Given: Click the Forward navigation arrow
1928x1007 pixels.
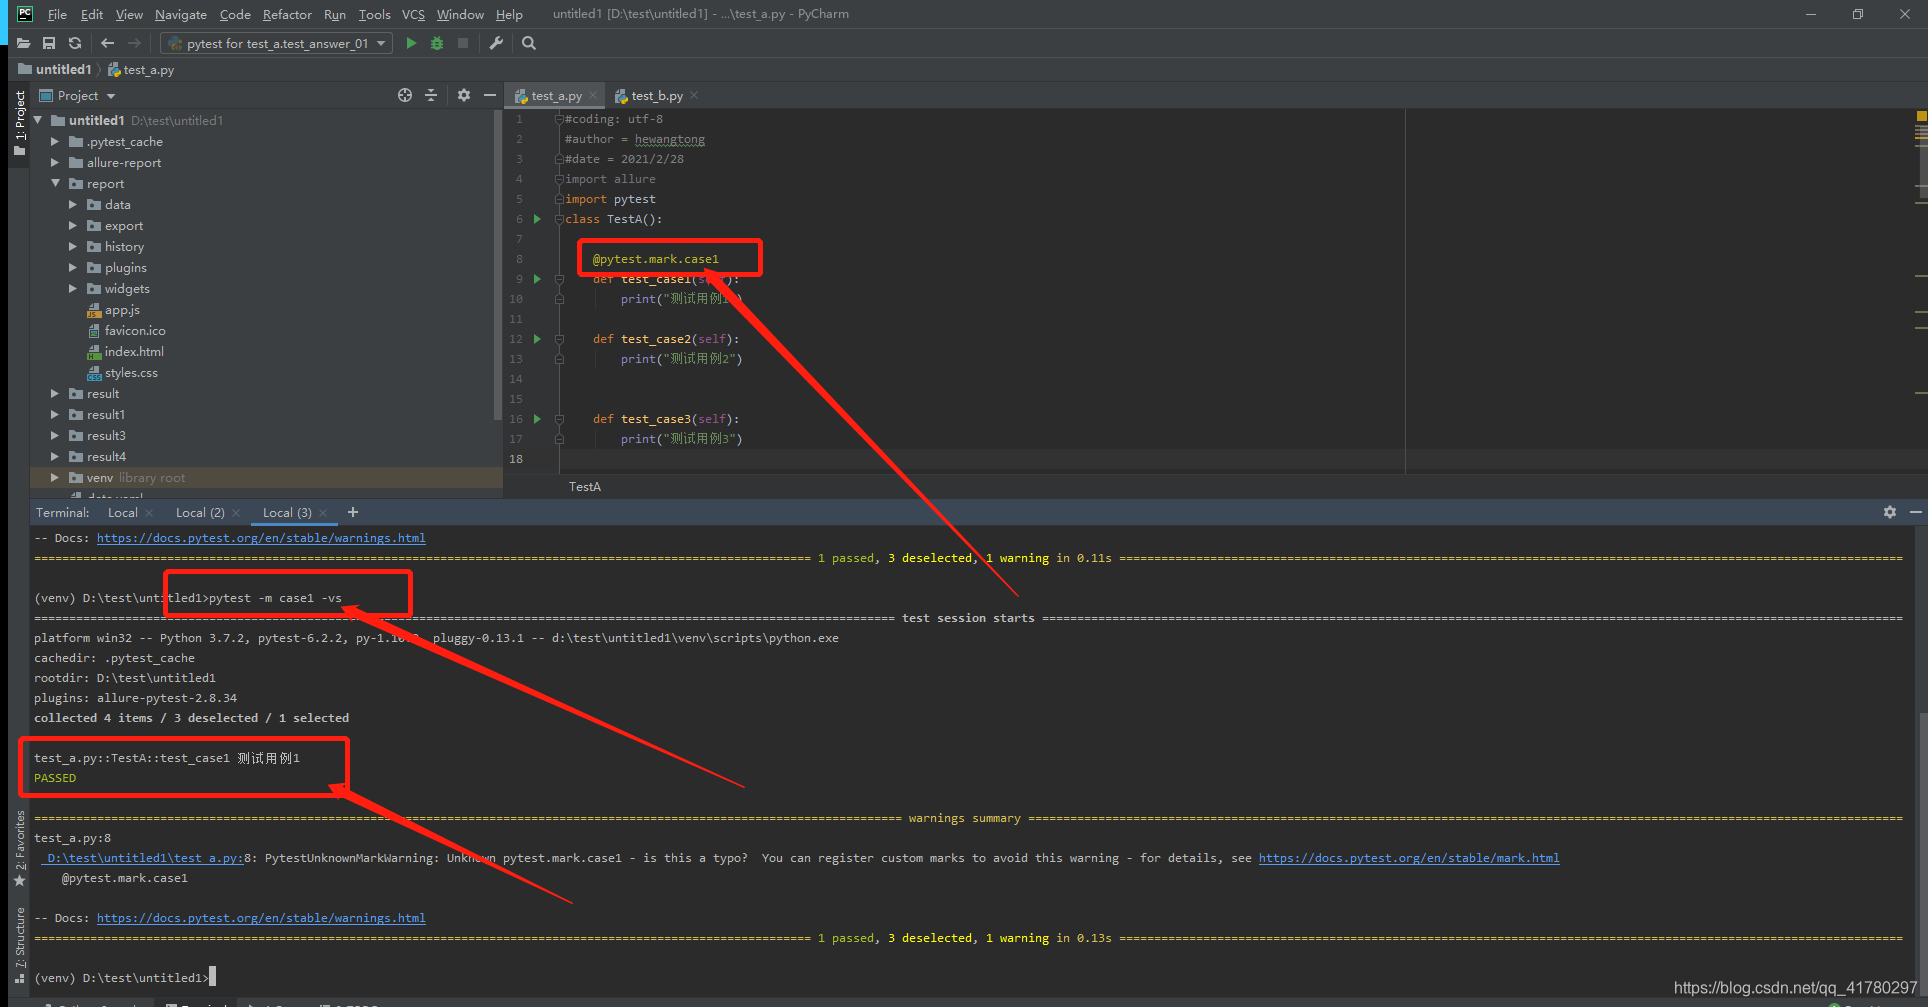Looking at the screenshot, I should point(134,43).
